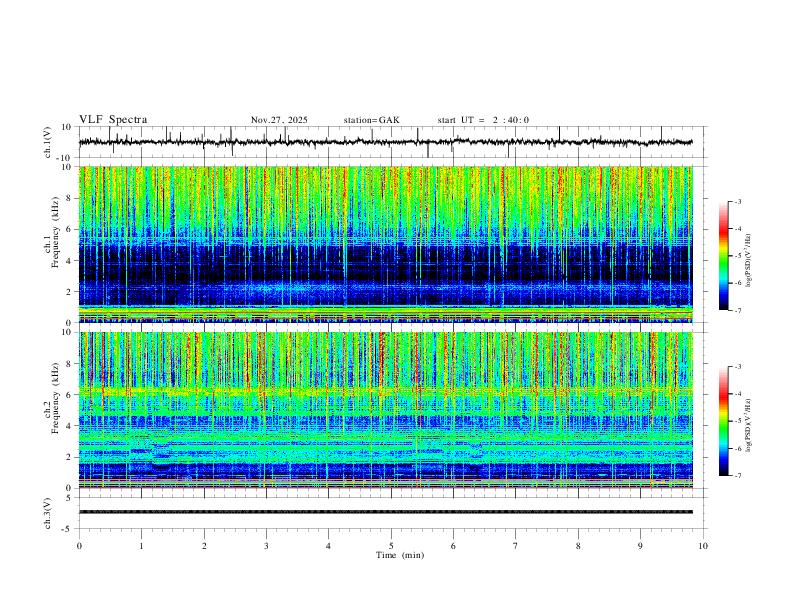Viewport: 792px width, 612px height.
Task: Click time axis tick label '0'
Action: coord(79,546)
